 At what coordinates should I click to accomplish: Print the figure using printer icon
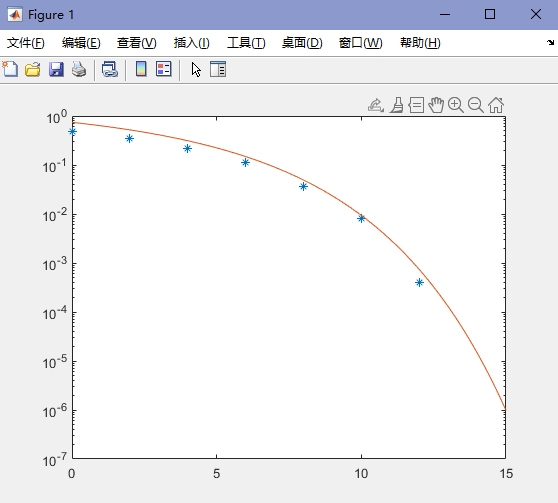click(x=79, y=69)
